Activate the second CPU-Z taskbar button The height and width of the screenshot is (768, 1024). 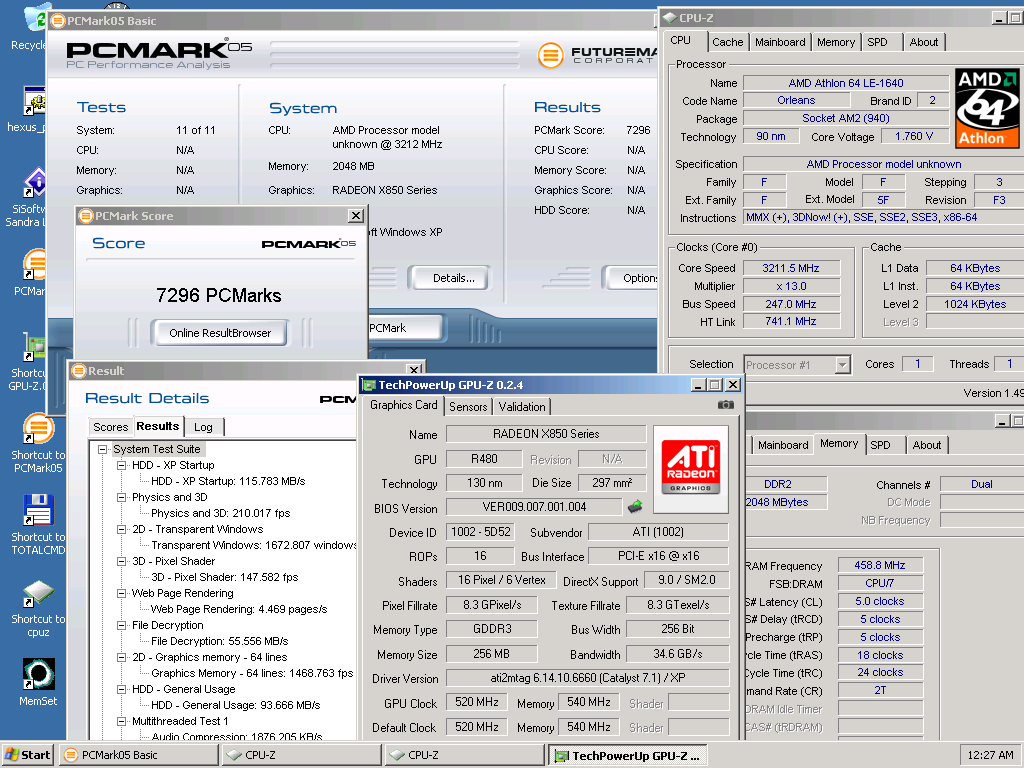pos(464,755)
